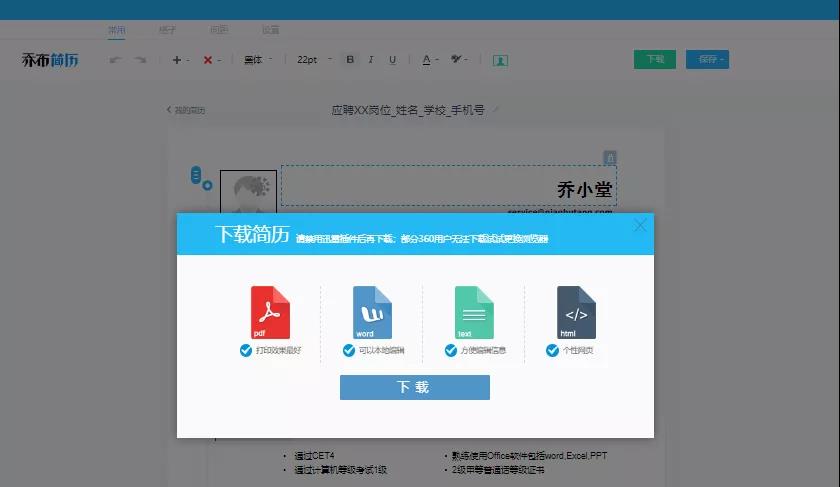Choose the HTML file format icon
Screen dimensions: 840x487
point(576,312)
